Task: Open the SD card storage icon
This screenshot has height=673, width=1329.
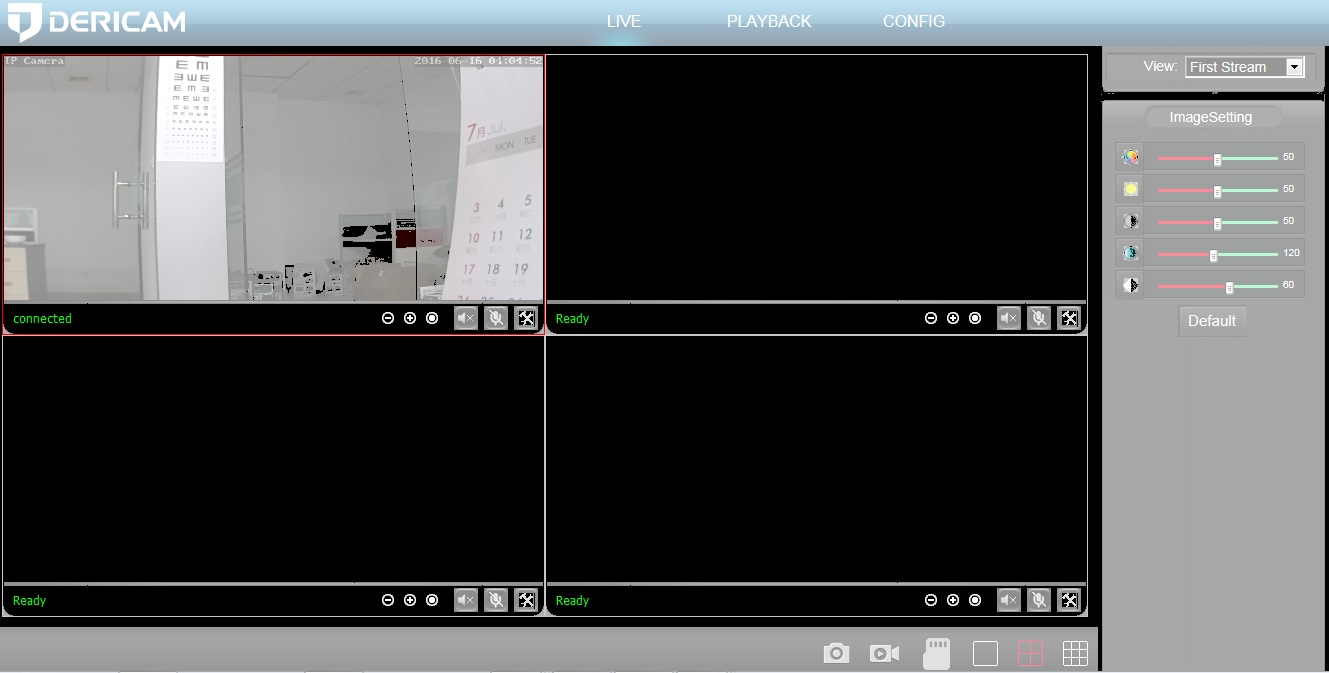Action: click(x=936, y=654)
